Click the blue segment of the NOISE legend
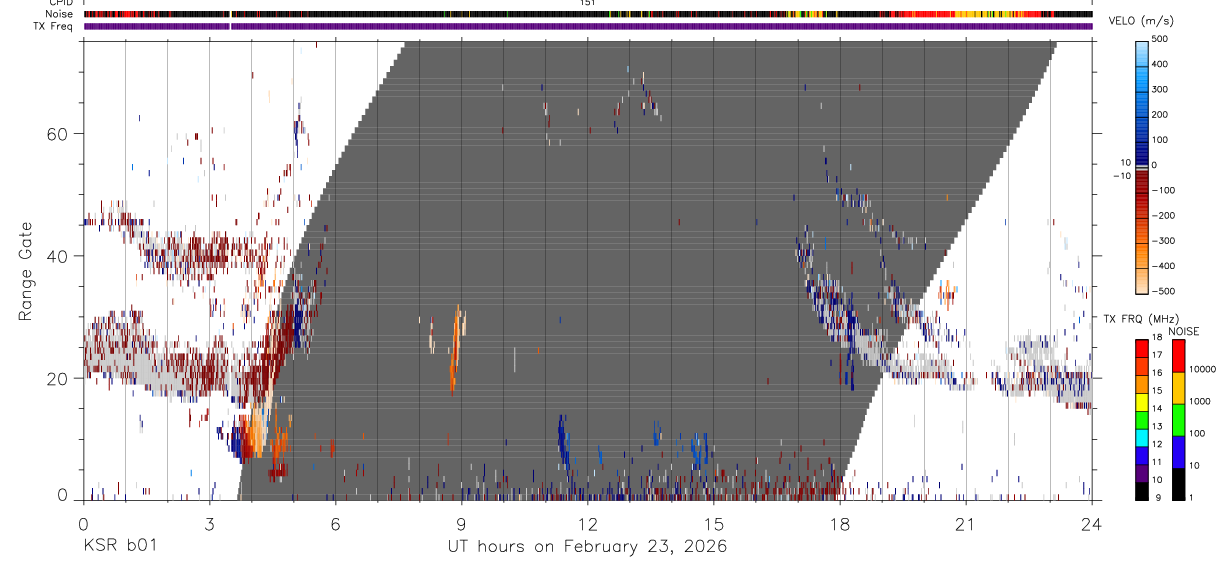Image resolution: width=1228 pixels, height=567 pixels. [x=1177, y=452]
